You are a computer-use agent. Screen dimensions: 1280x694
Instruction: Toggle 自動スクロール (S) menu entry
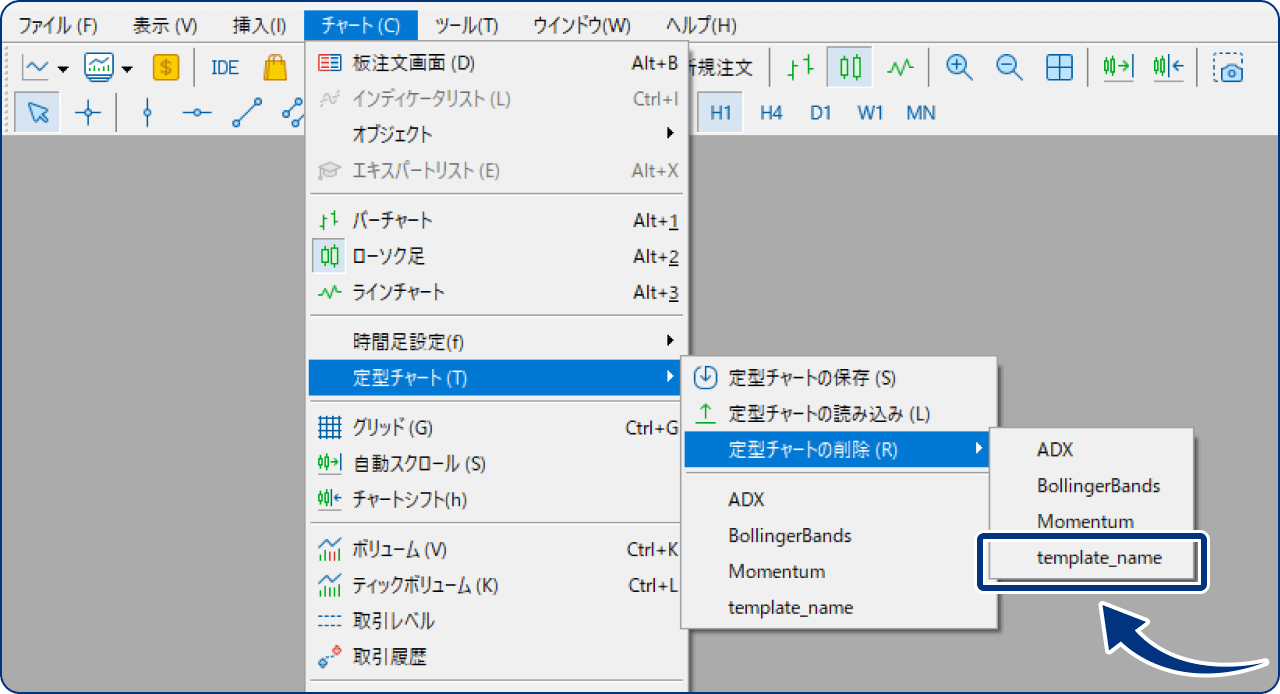coord(497,464)
